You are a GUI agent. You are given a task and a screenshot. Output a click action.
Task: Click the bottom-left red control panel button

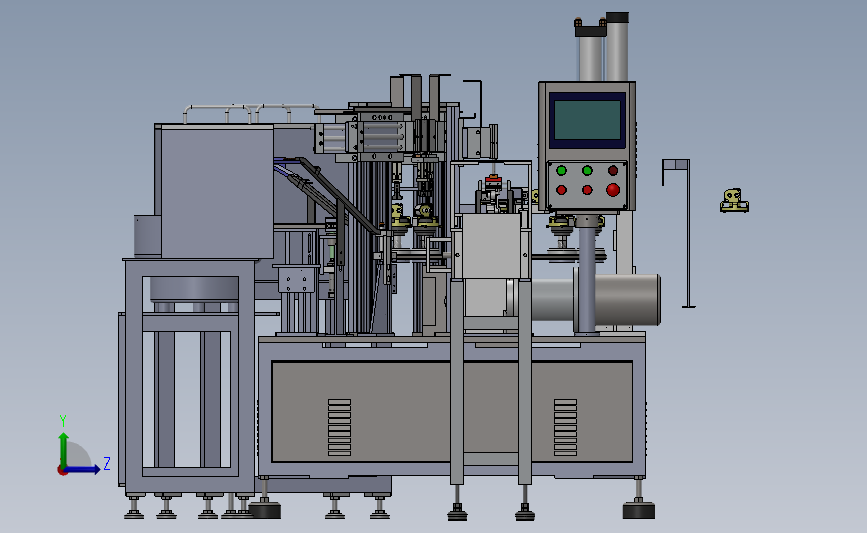[561, 190]
